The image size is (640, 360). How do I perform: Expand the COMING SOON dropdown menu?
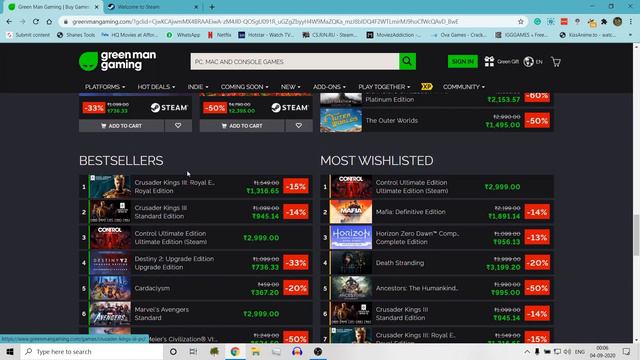(x=244, y=87)
